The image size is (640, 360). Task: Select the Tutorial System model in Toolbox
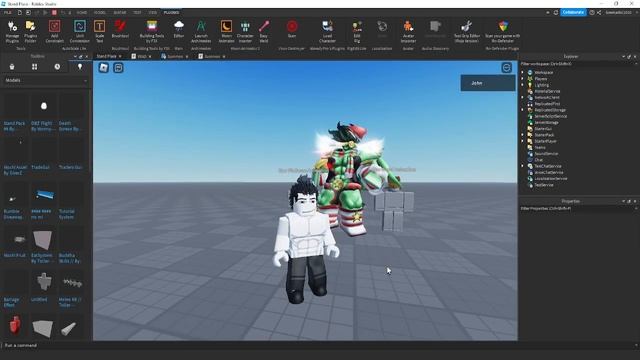71,201
